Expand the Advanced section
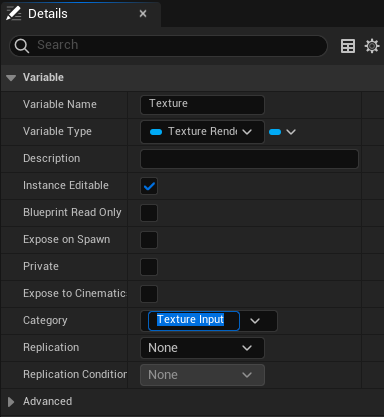Screen dimensions: 384x417 click(x=11, y=402)
